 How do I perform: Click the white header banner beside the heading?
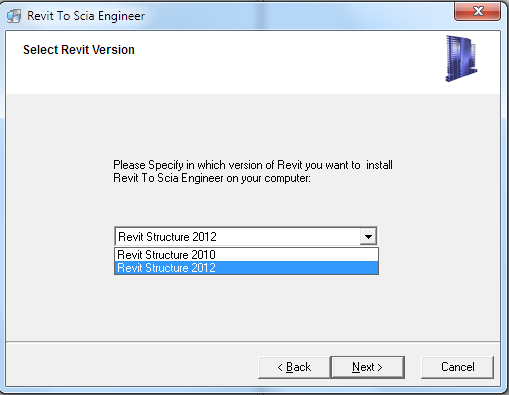(283, 62)
